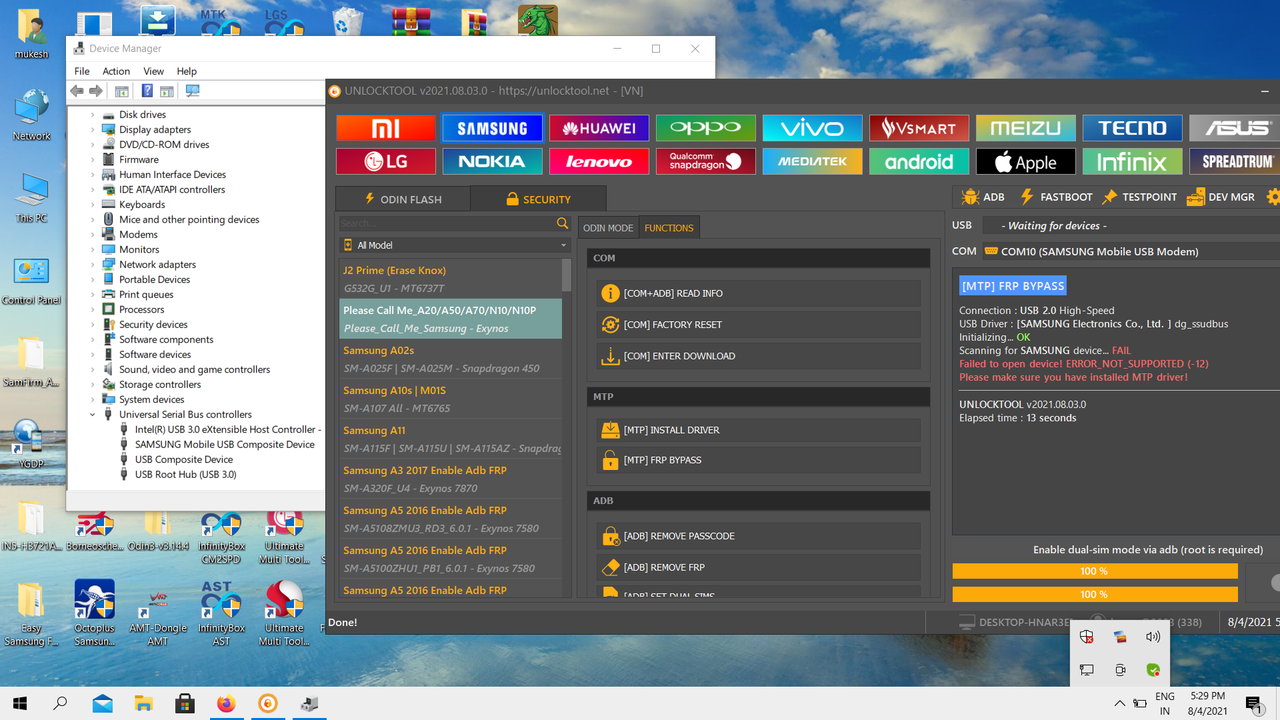
Task: Click the orange 100% progress bar
Action: click(1094, 570)
